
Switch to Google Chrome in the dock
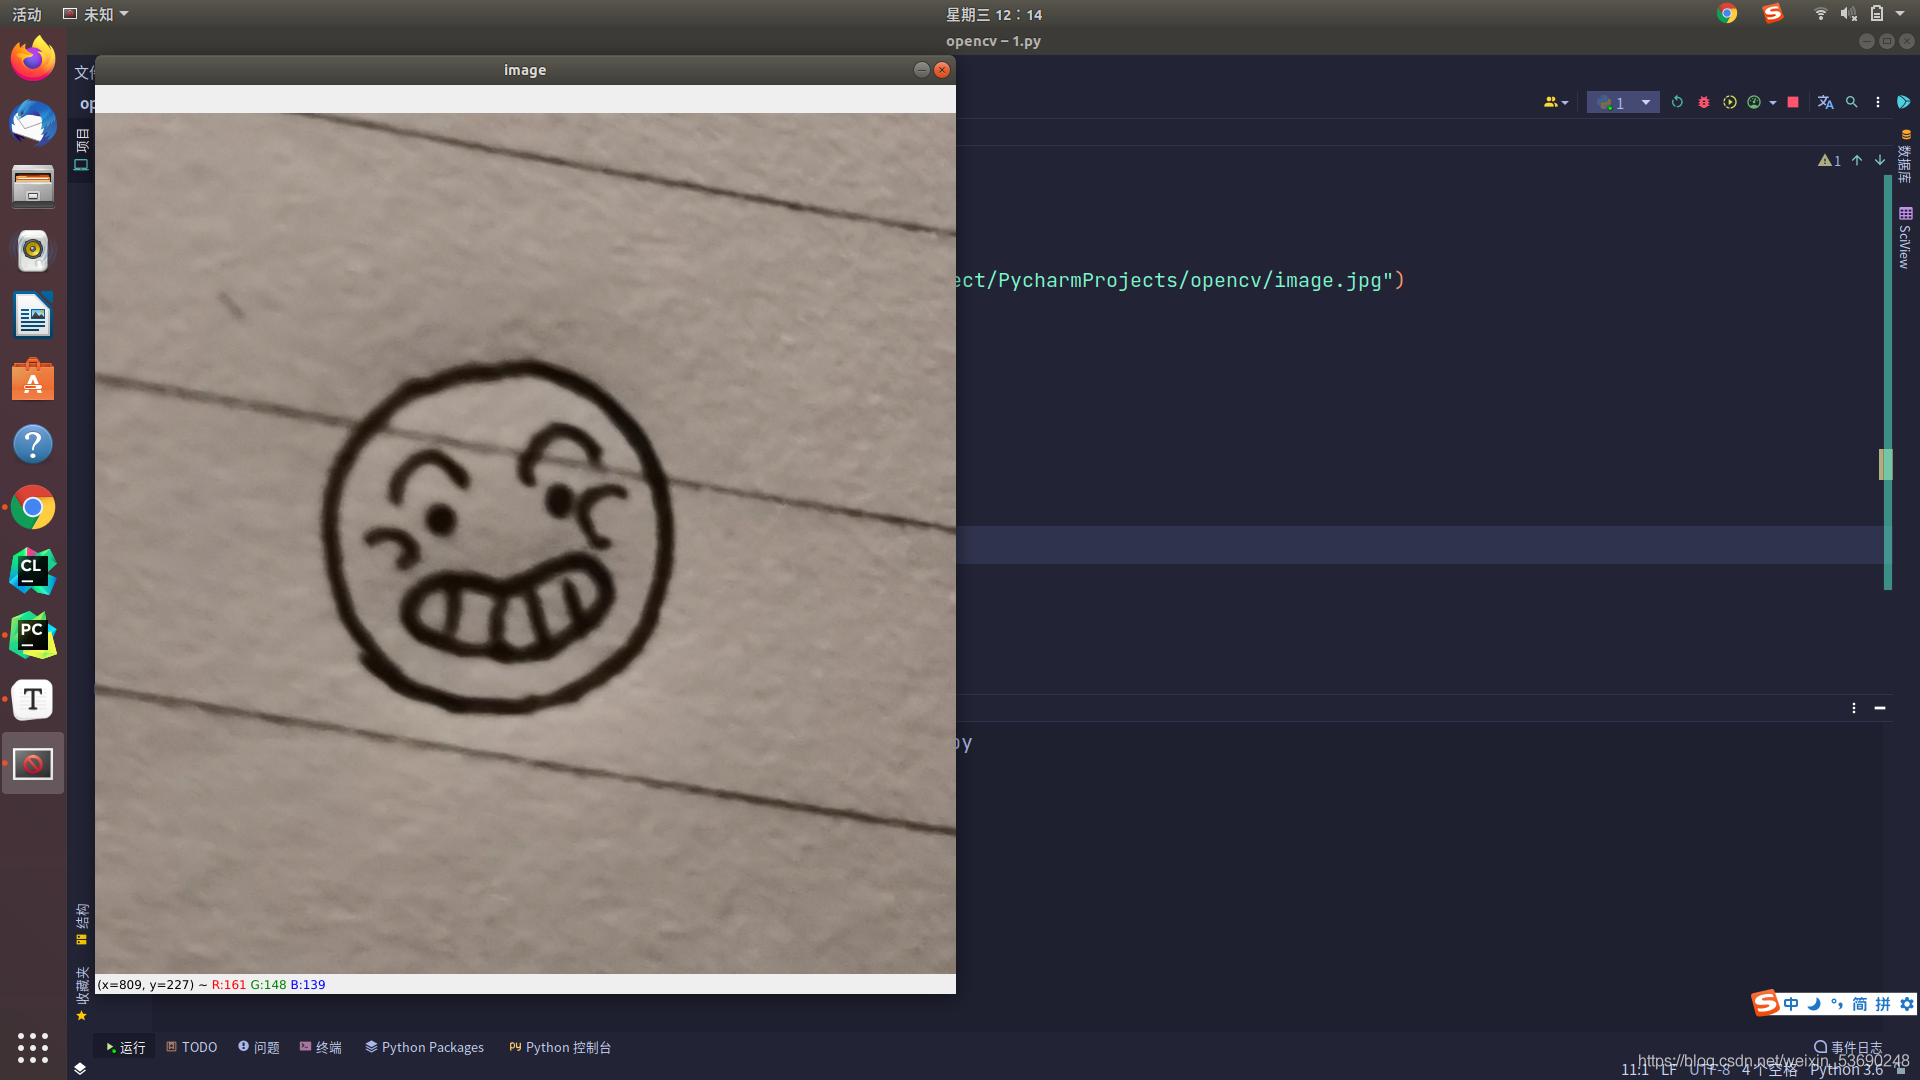point(33,507)
